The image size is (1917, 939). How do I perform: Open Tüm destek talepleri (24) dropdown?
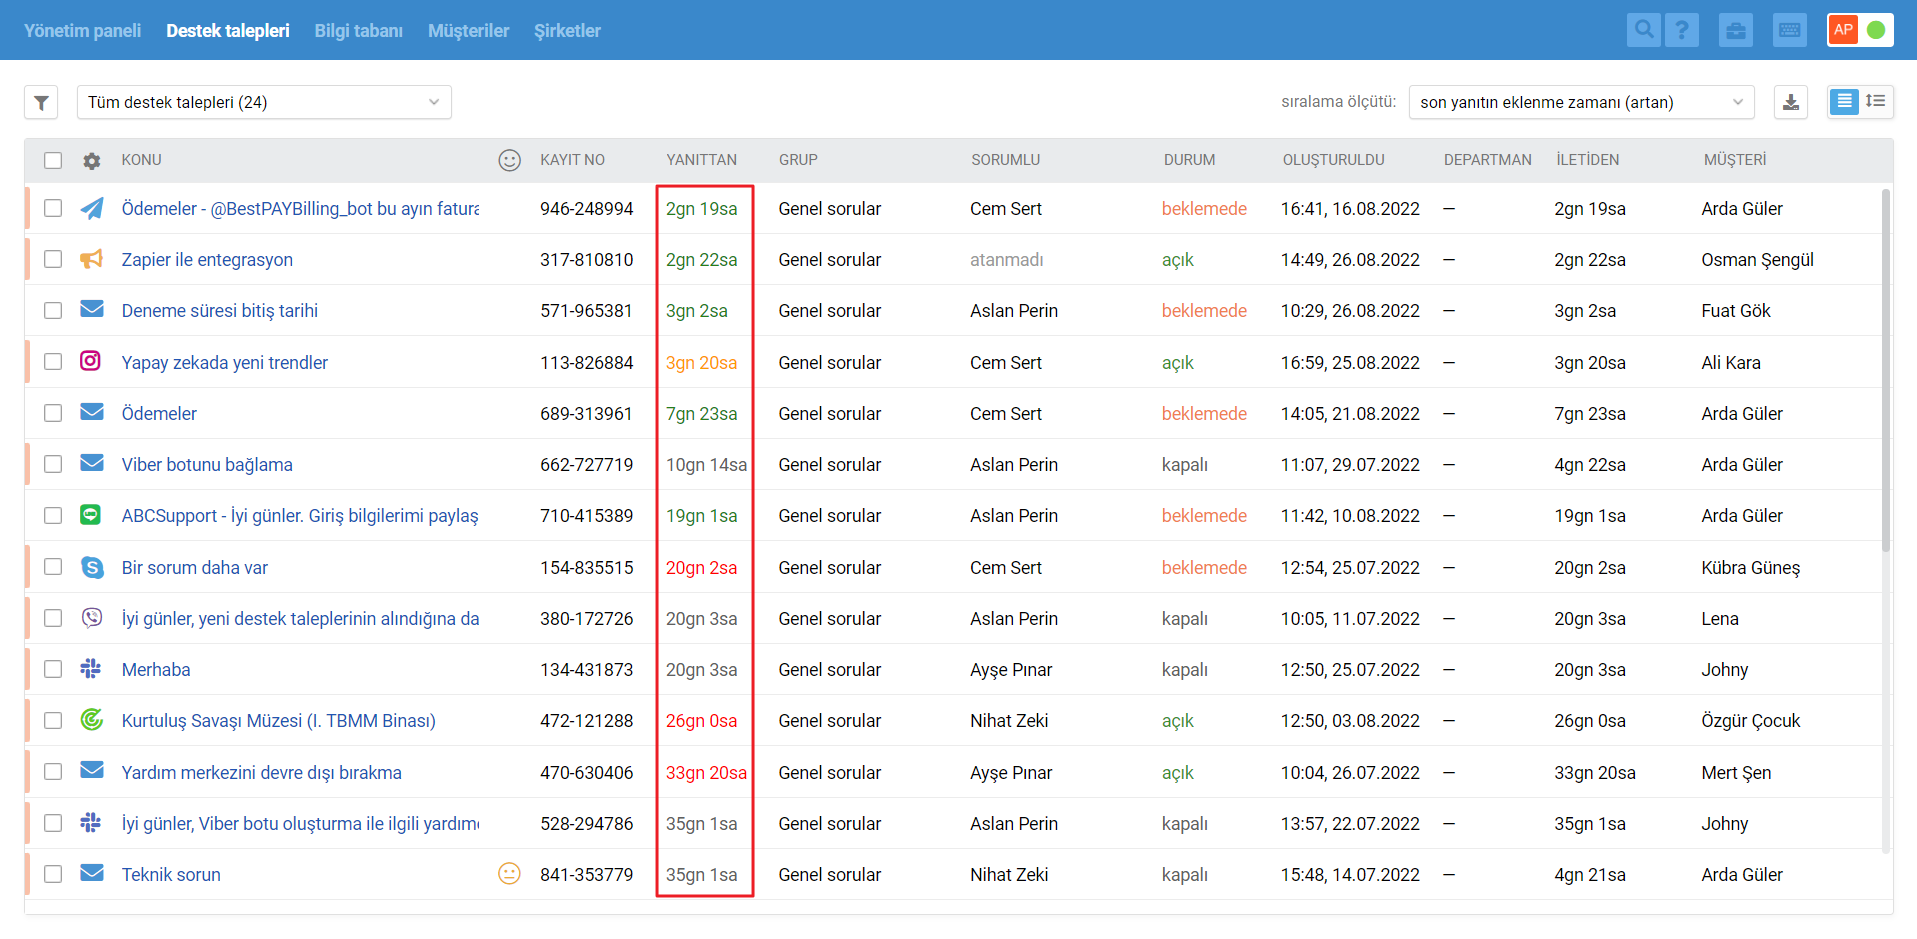pos(264,102)
